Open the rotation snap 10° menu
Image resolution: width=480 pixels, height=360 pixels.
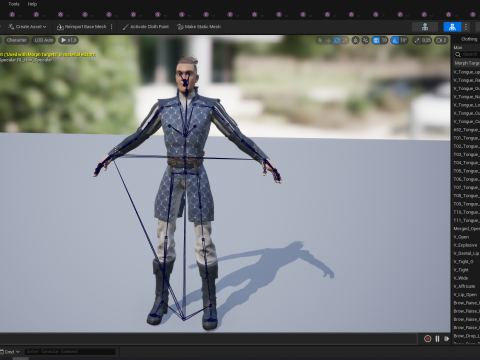(x=403, y=40)
